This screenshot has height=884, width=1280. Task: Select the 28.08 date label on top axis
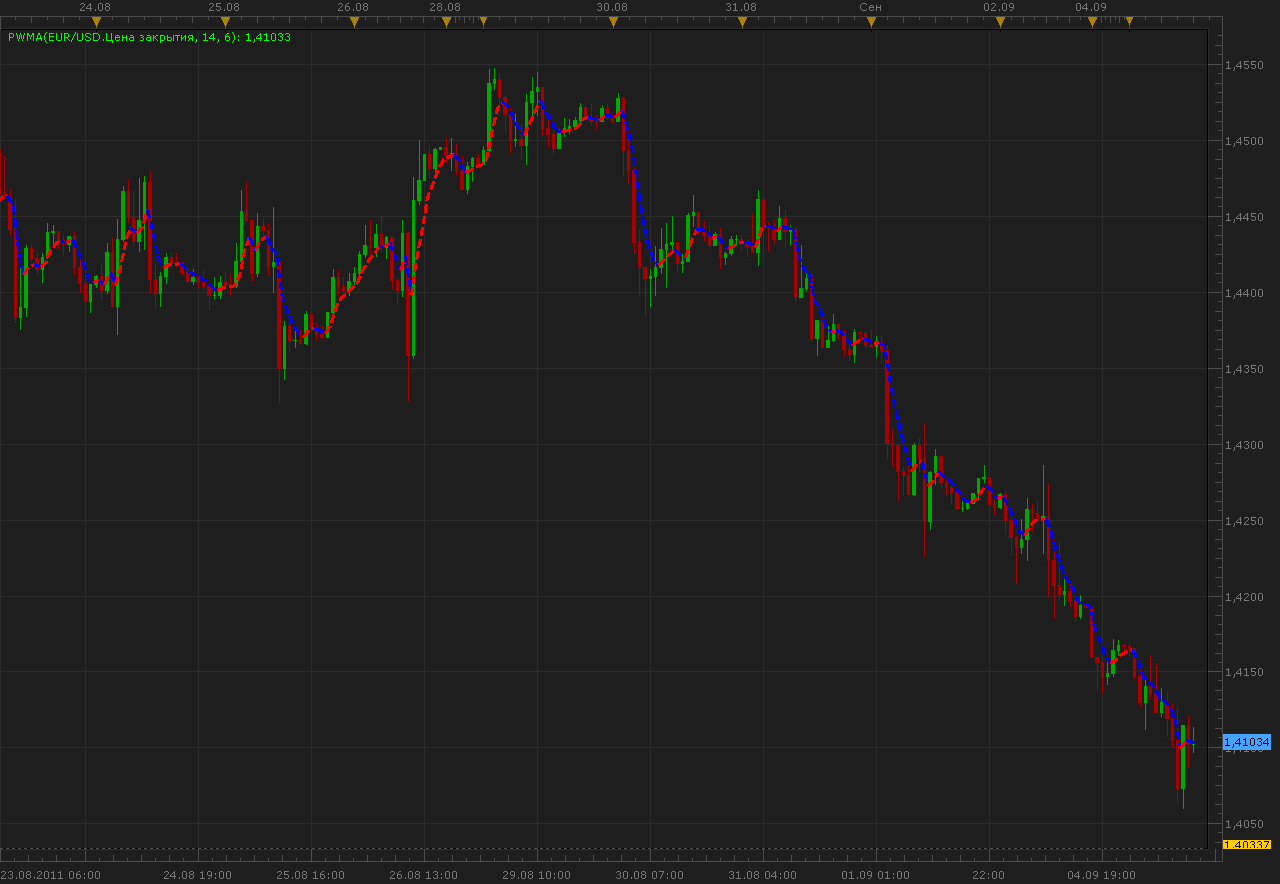click(x=445, y=7)
